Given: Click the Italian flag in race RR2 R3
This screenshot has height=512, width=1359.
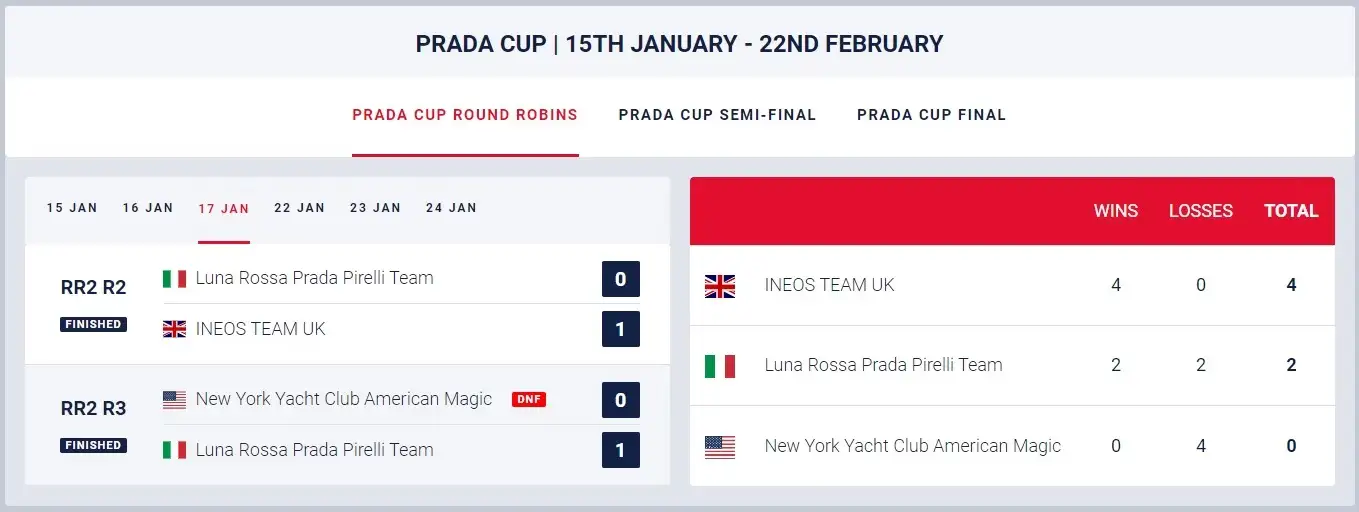Looking at the screenshot, I should pyautogui.click(x=174, y=450).
